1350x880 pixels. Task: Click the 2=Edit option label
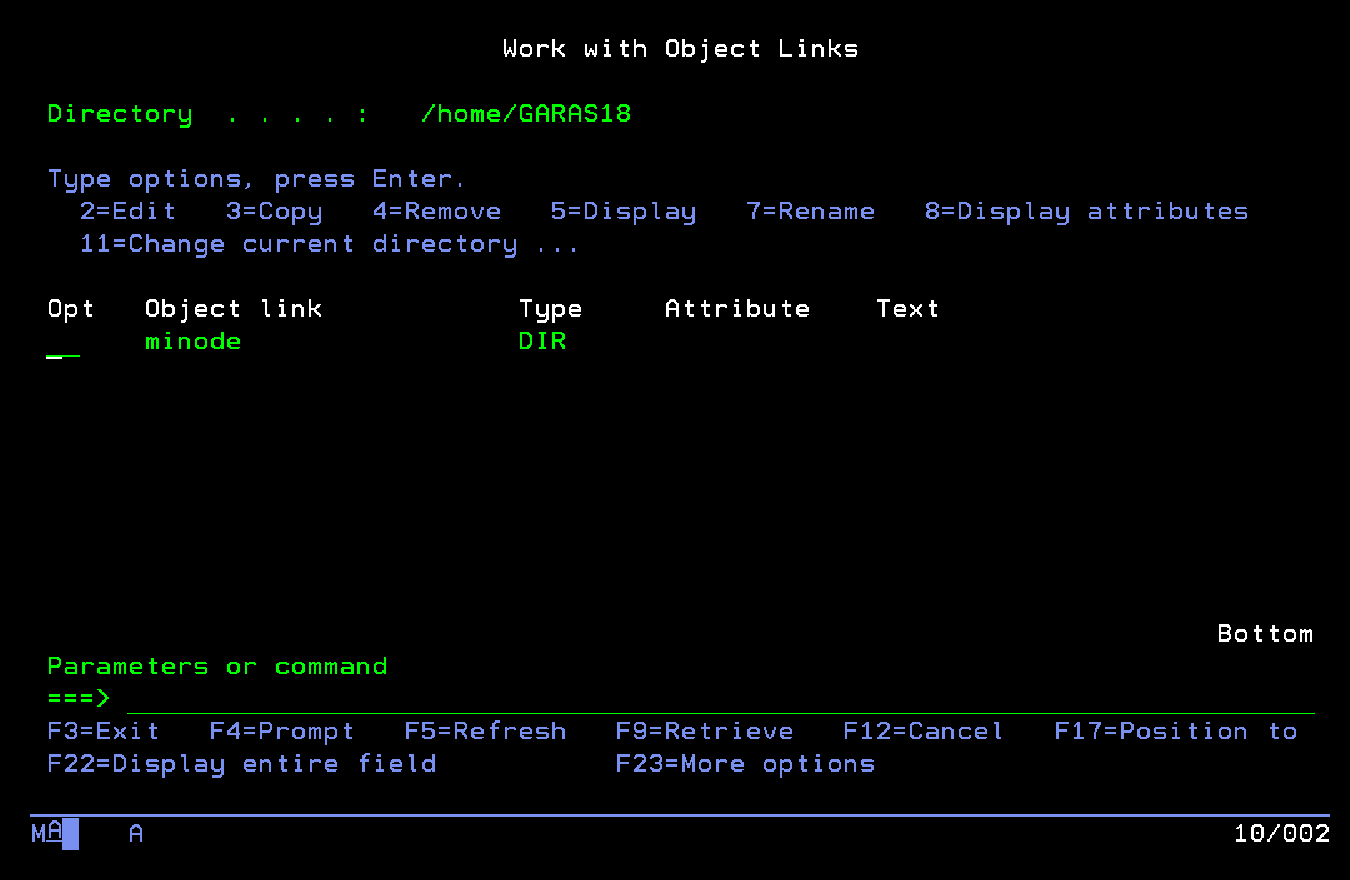[x=128, y=212]
